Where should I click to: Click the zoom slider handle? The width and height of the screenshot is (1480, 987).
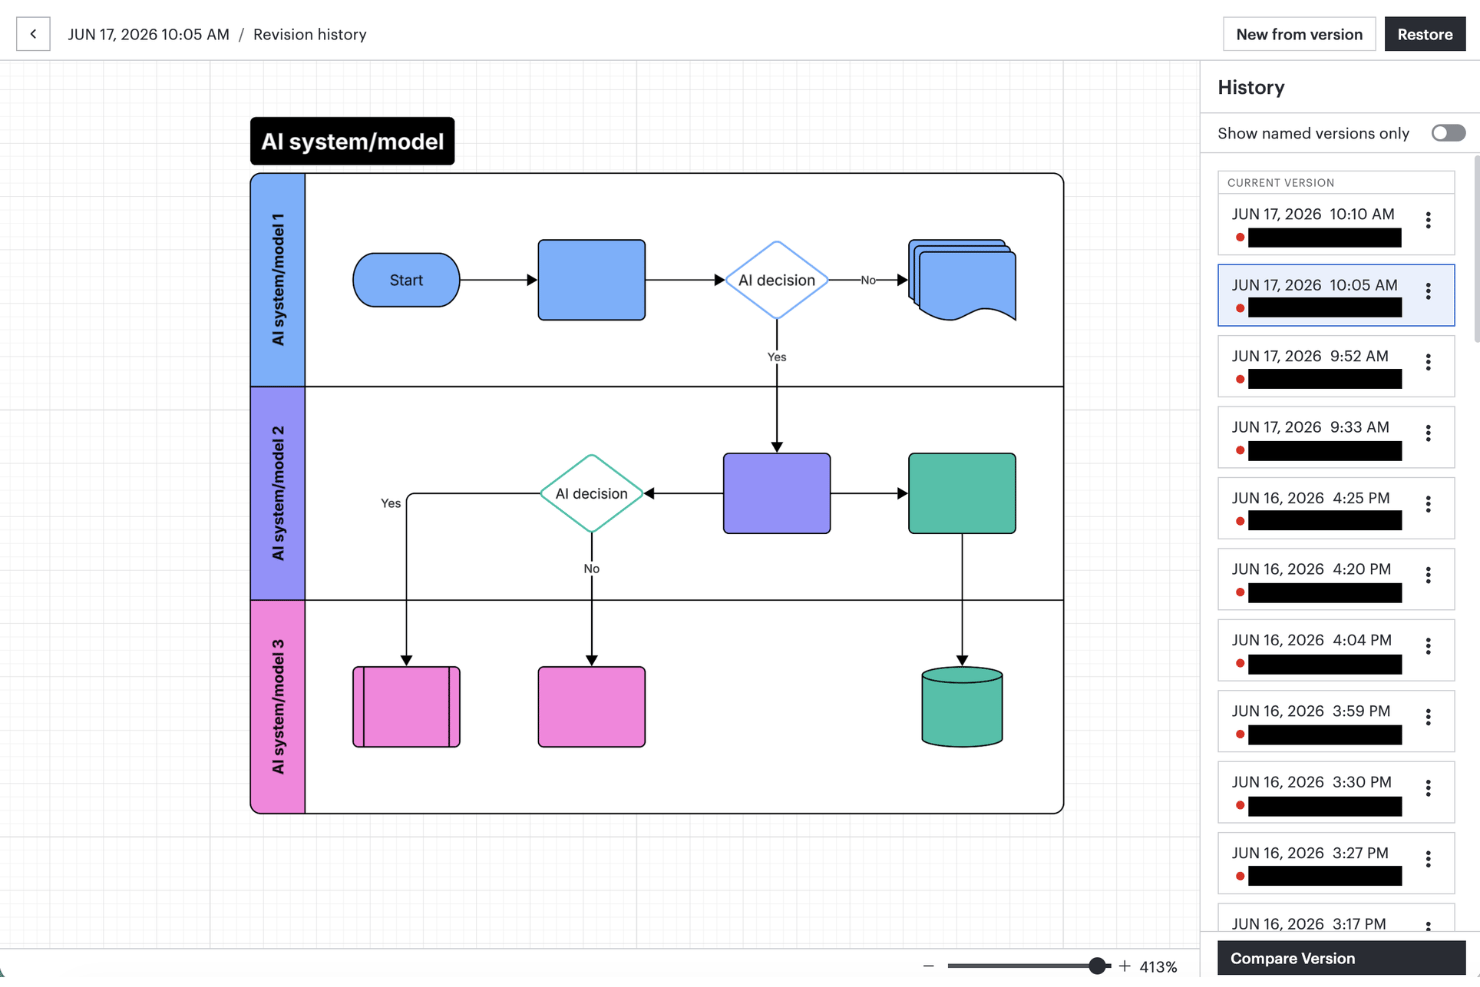pyautogui.click(x=1097, y=966)
